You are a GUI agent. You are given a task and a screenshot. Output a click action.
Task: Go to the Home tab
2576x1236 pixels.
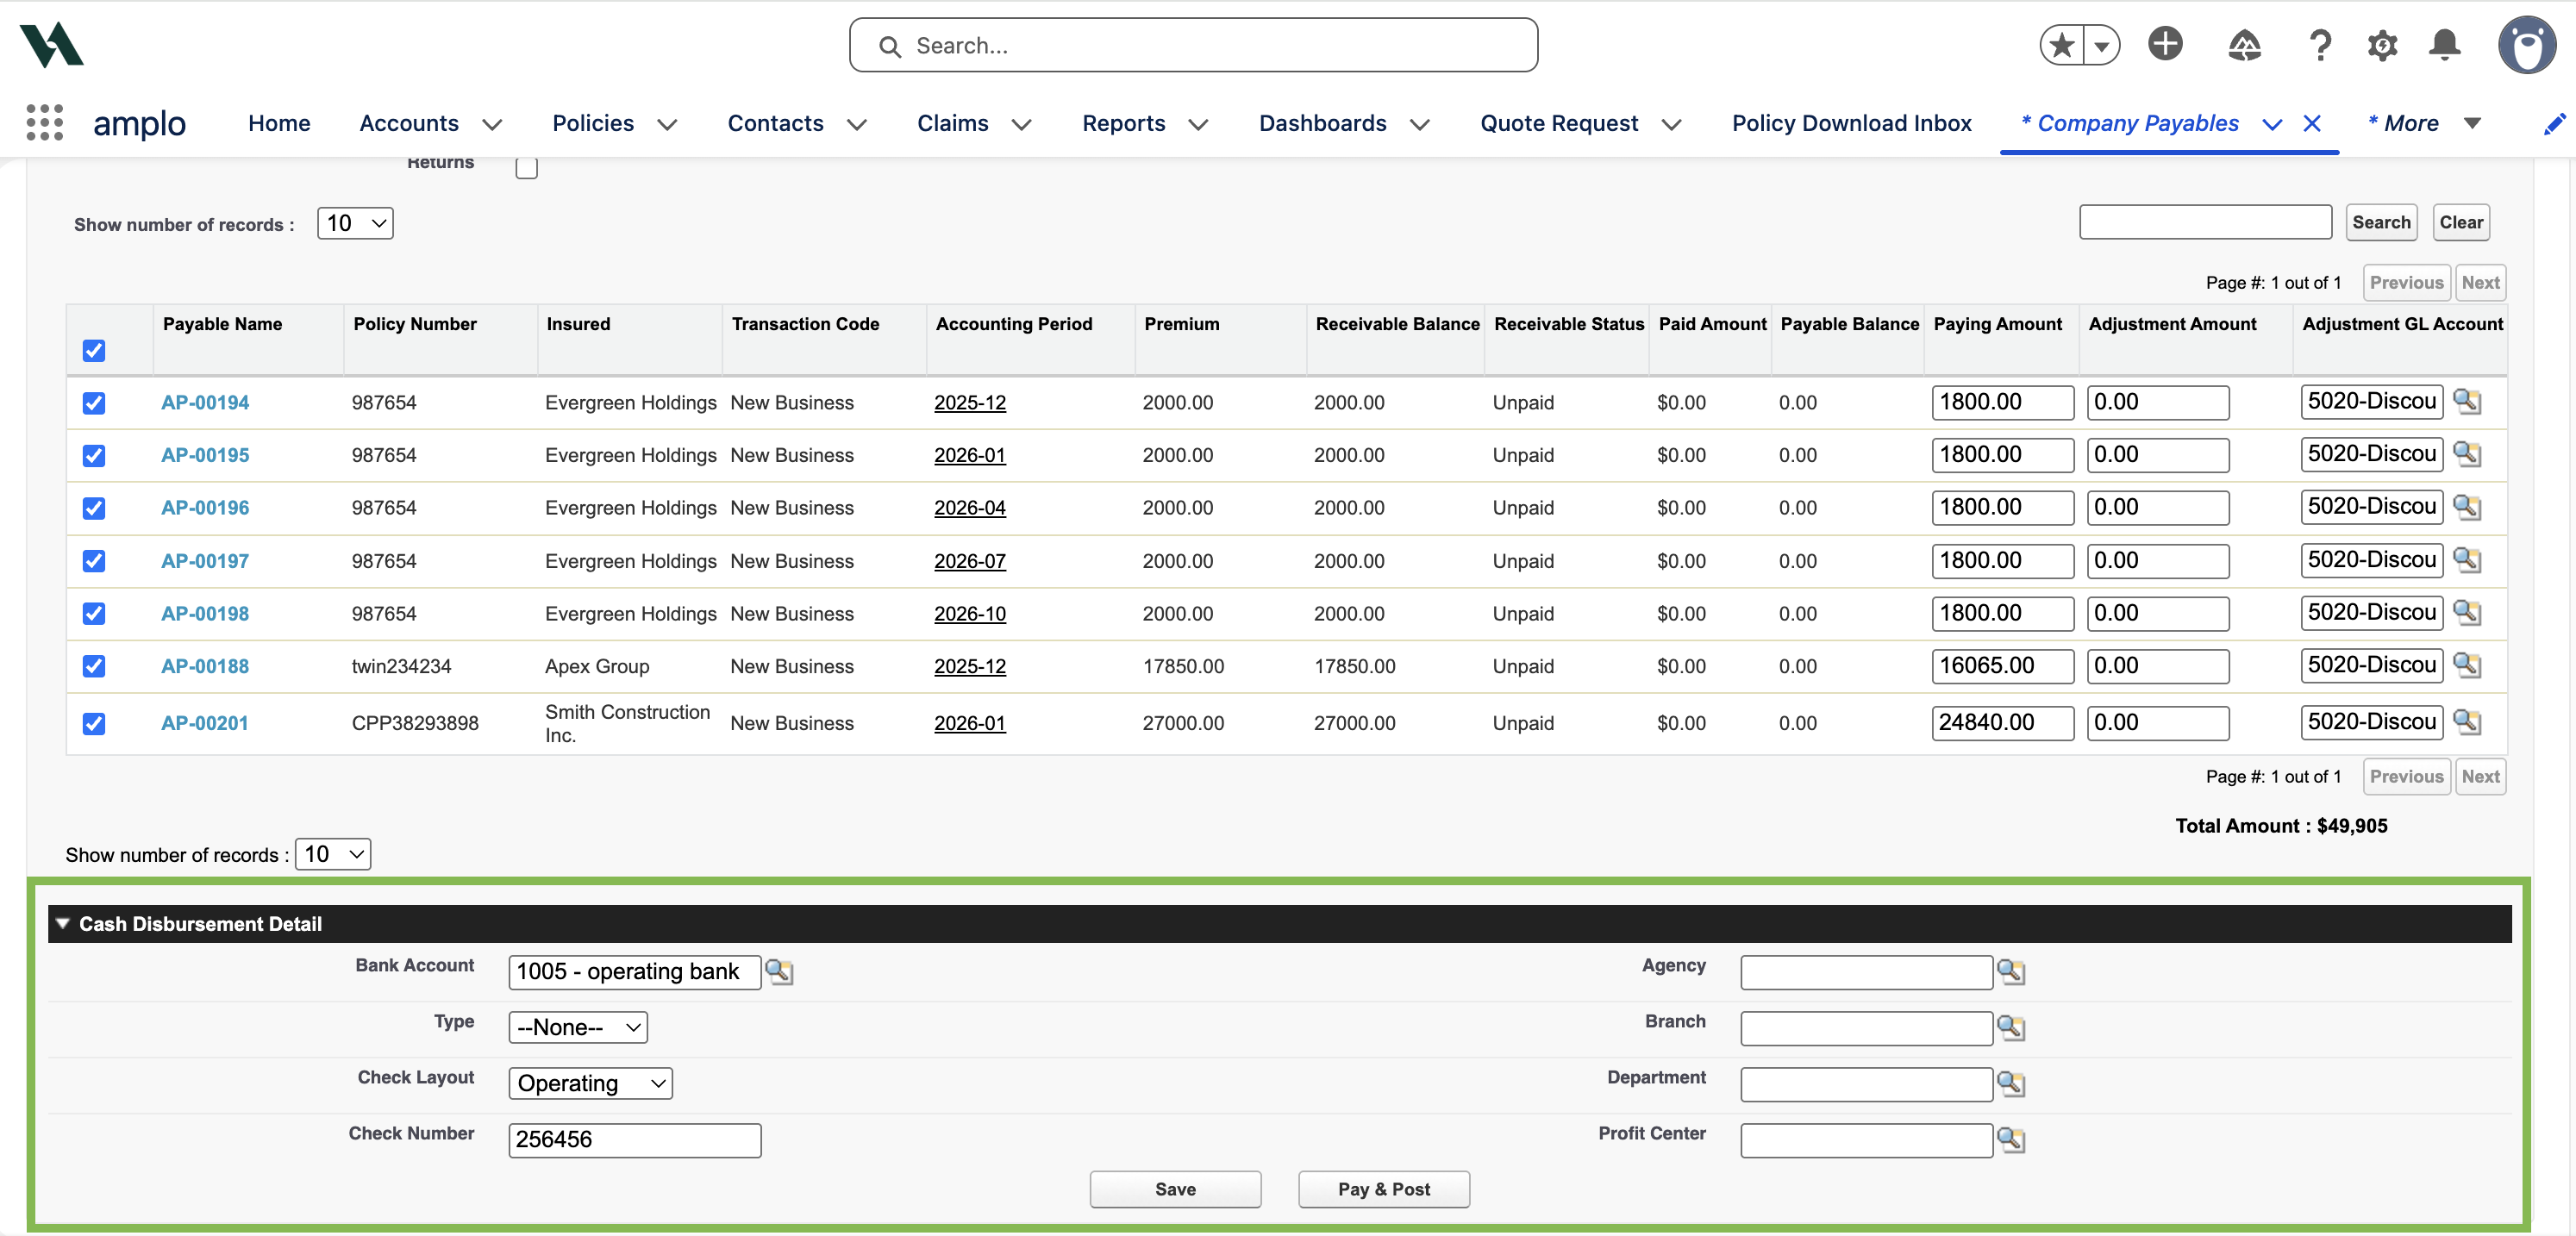(x=279, y=123)
